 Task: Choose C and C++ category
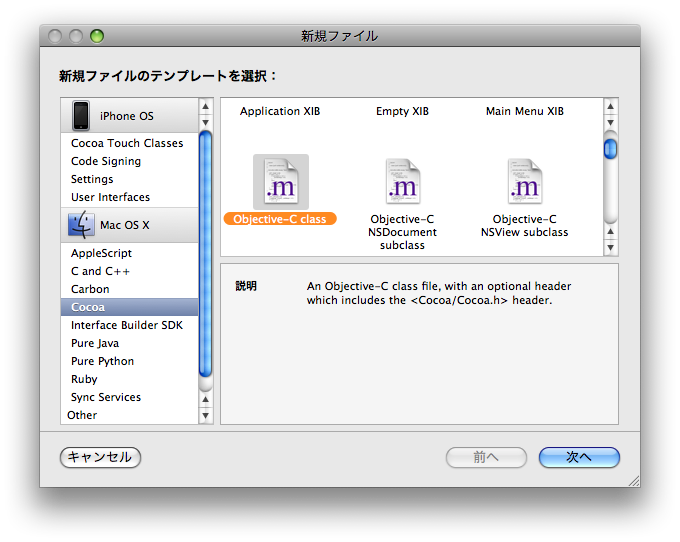(x=130, y=271)
